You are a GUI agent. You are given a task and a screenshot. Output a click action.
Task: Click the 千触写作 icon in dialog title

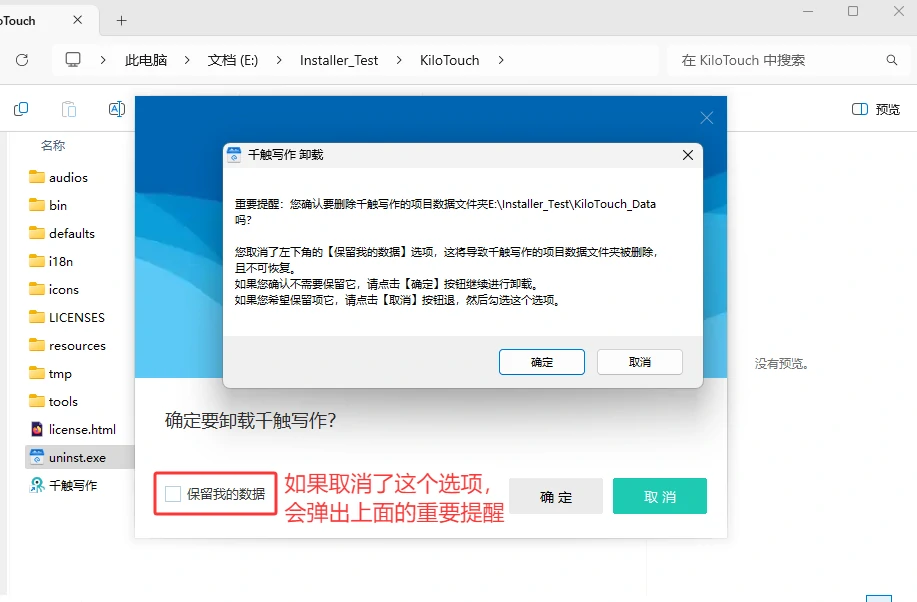point(234,154)
